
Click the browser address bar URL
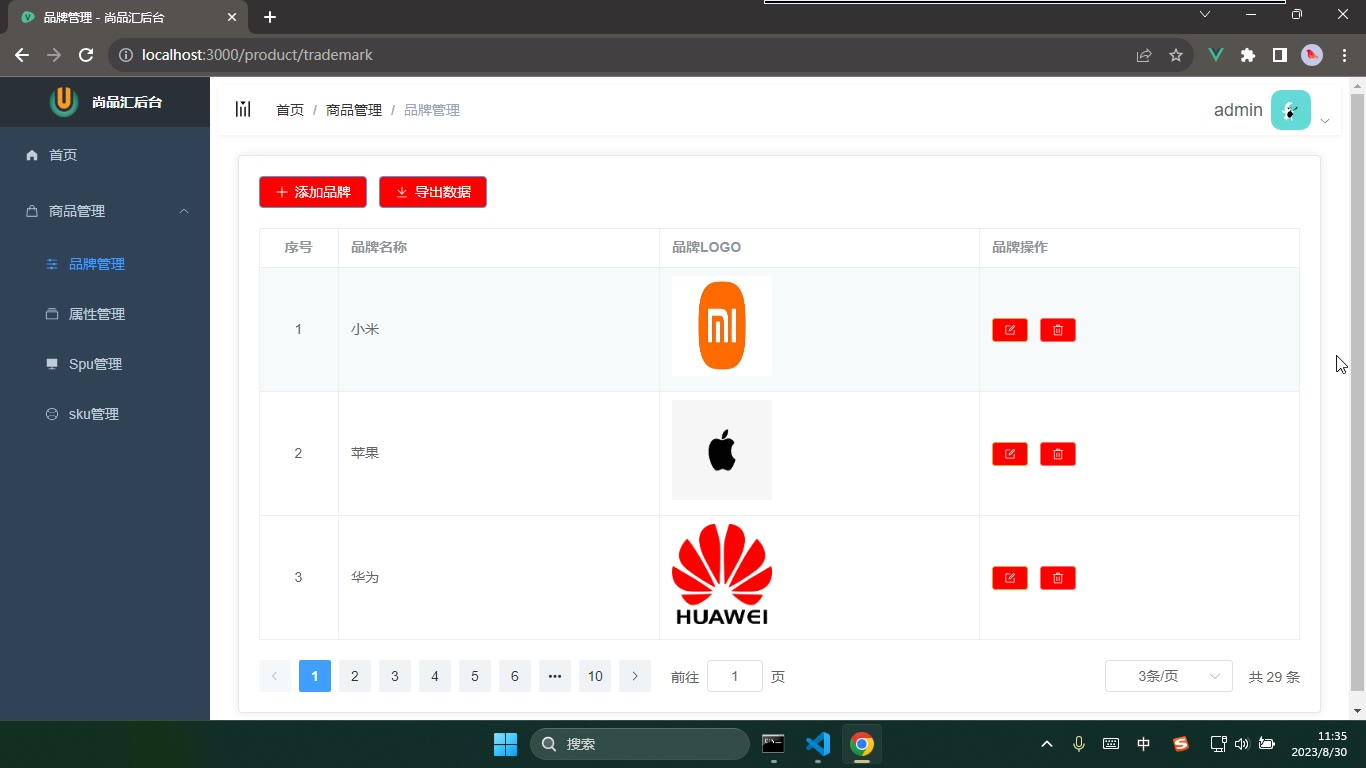(x=257, y=56)
